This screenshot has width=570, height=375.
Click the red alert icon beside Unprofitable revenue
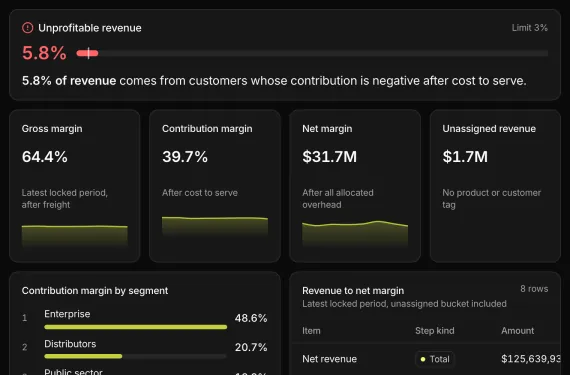tap(28, 28)
